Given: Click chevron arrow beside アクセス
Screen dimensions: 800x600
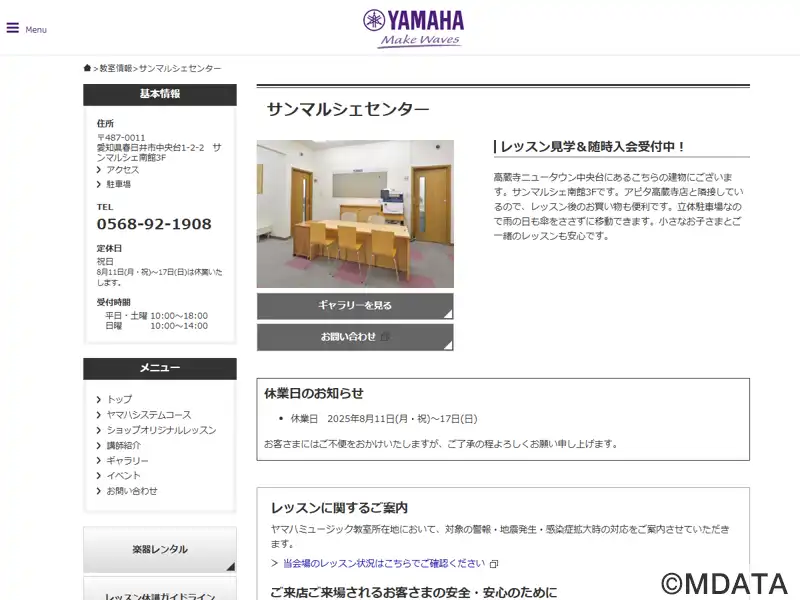Looking at the screenshot, I should [x=99, y=170].
